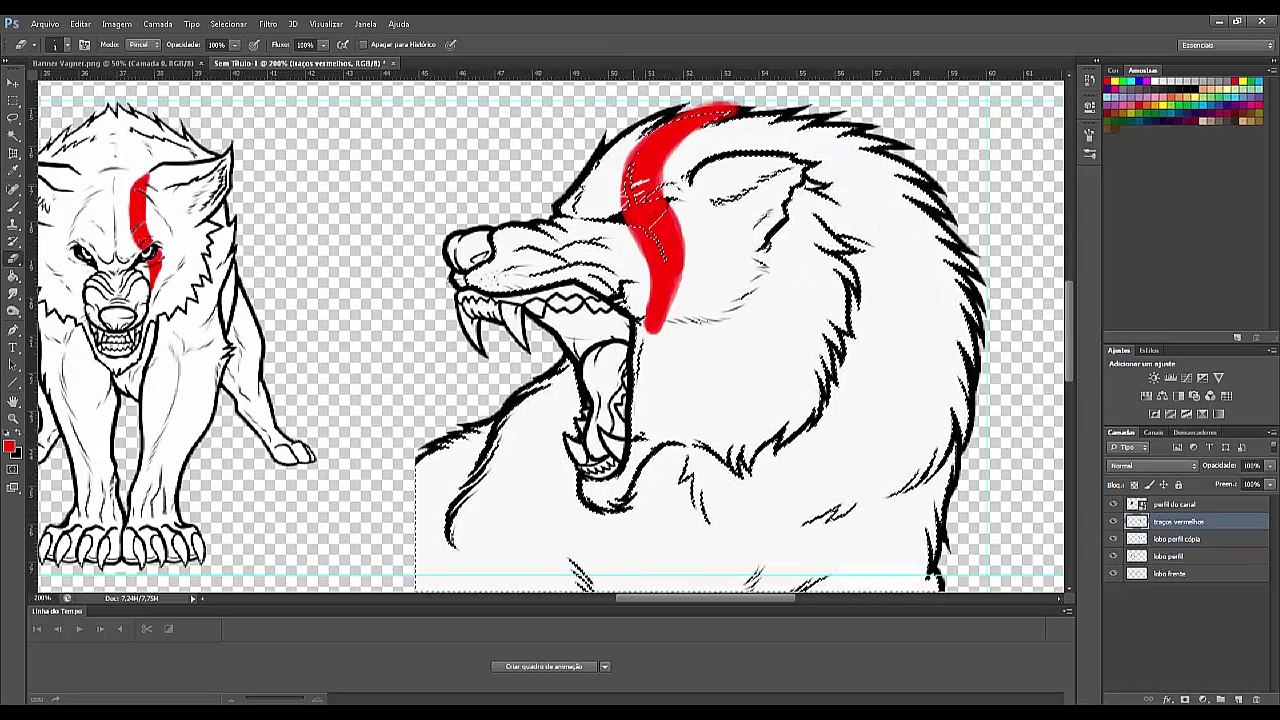Viewport: 1280px width, 720px height.
Task: Select the Rectangular Marquee tool
Action: tap(13, 101)
